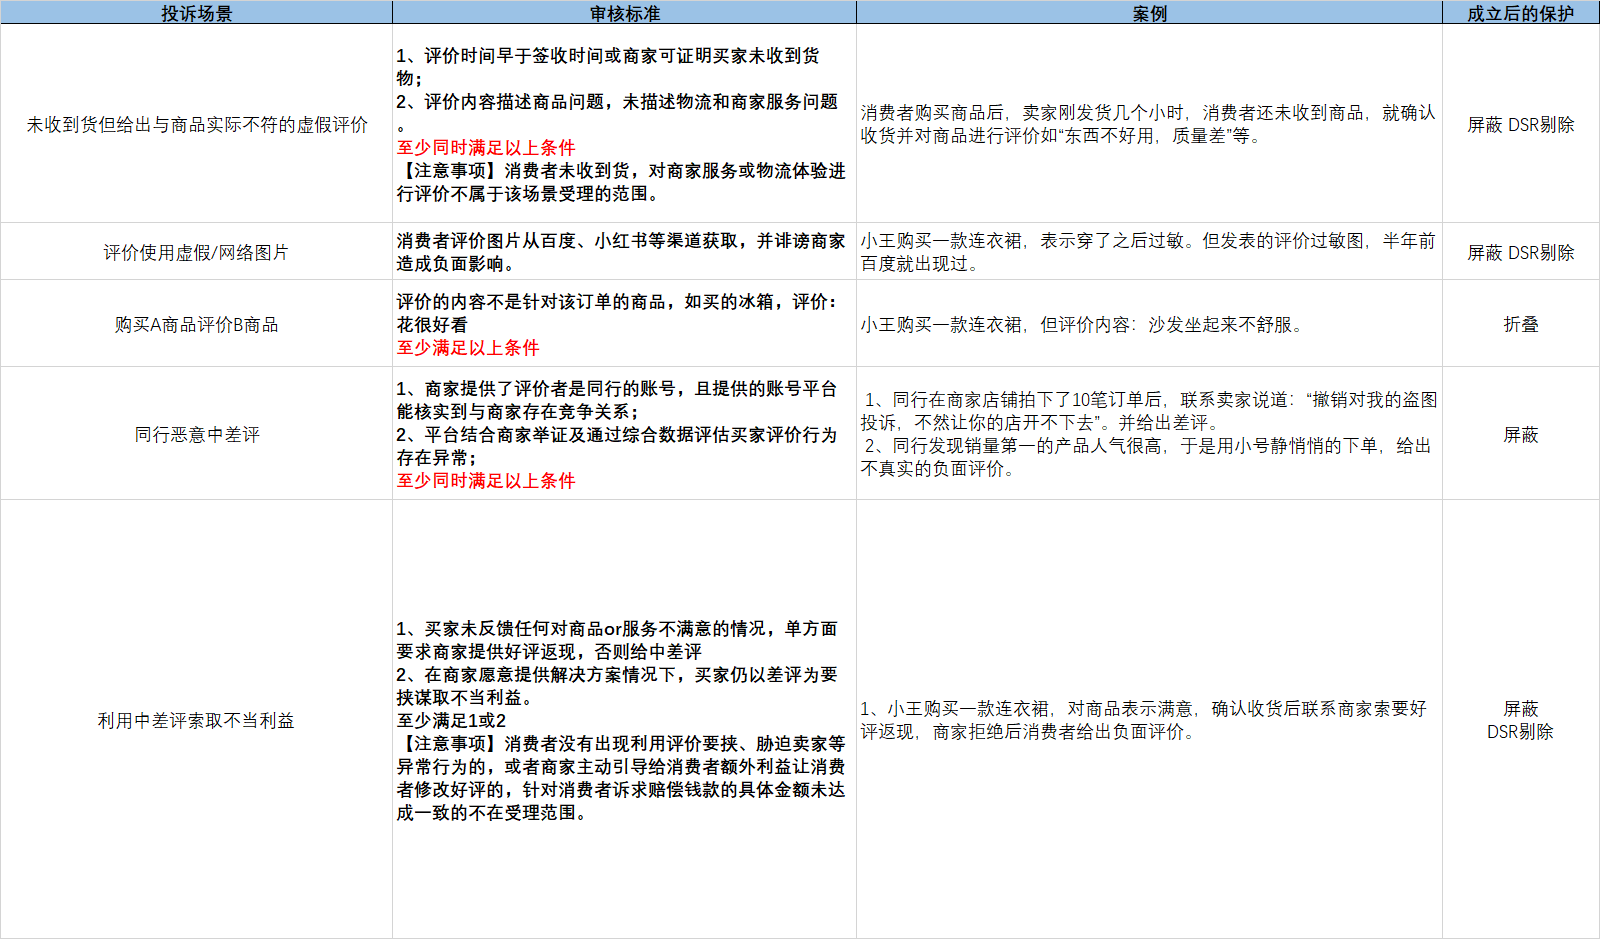Click the case cell starting 消费者购买商品后
Image resolution: width=1600 pixels, height=939 pixels.
(1149, 124)
